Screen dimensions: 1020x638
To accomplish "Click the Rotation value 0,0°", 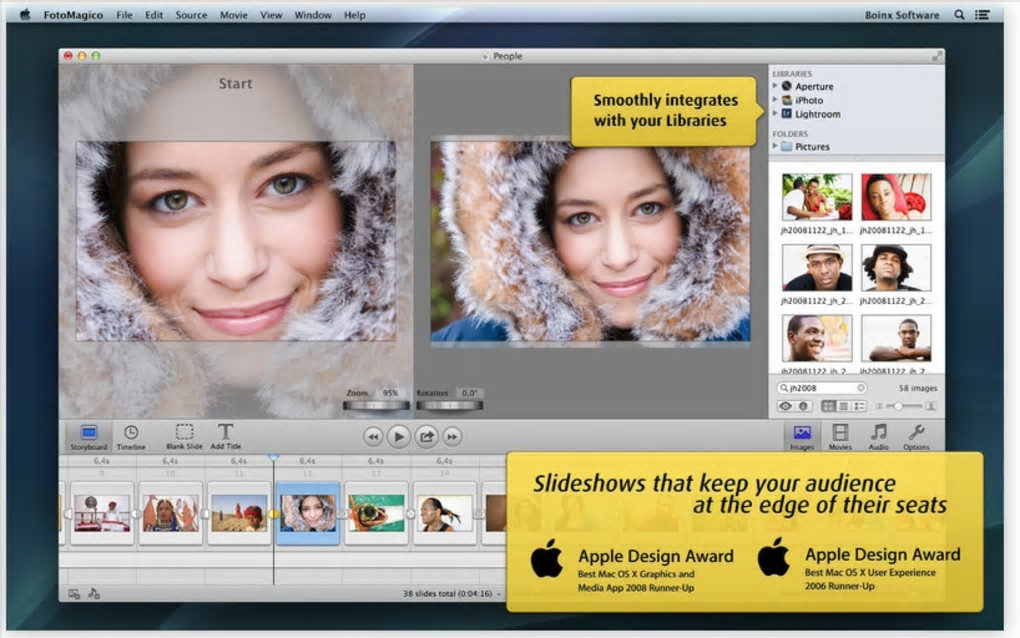I will coord(469,393).
